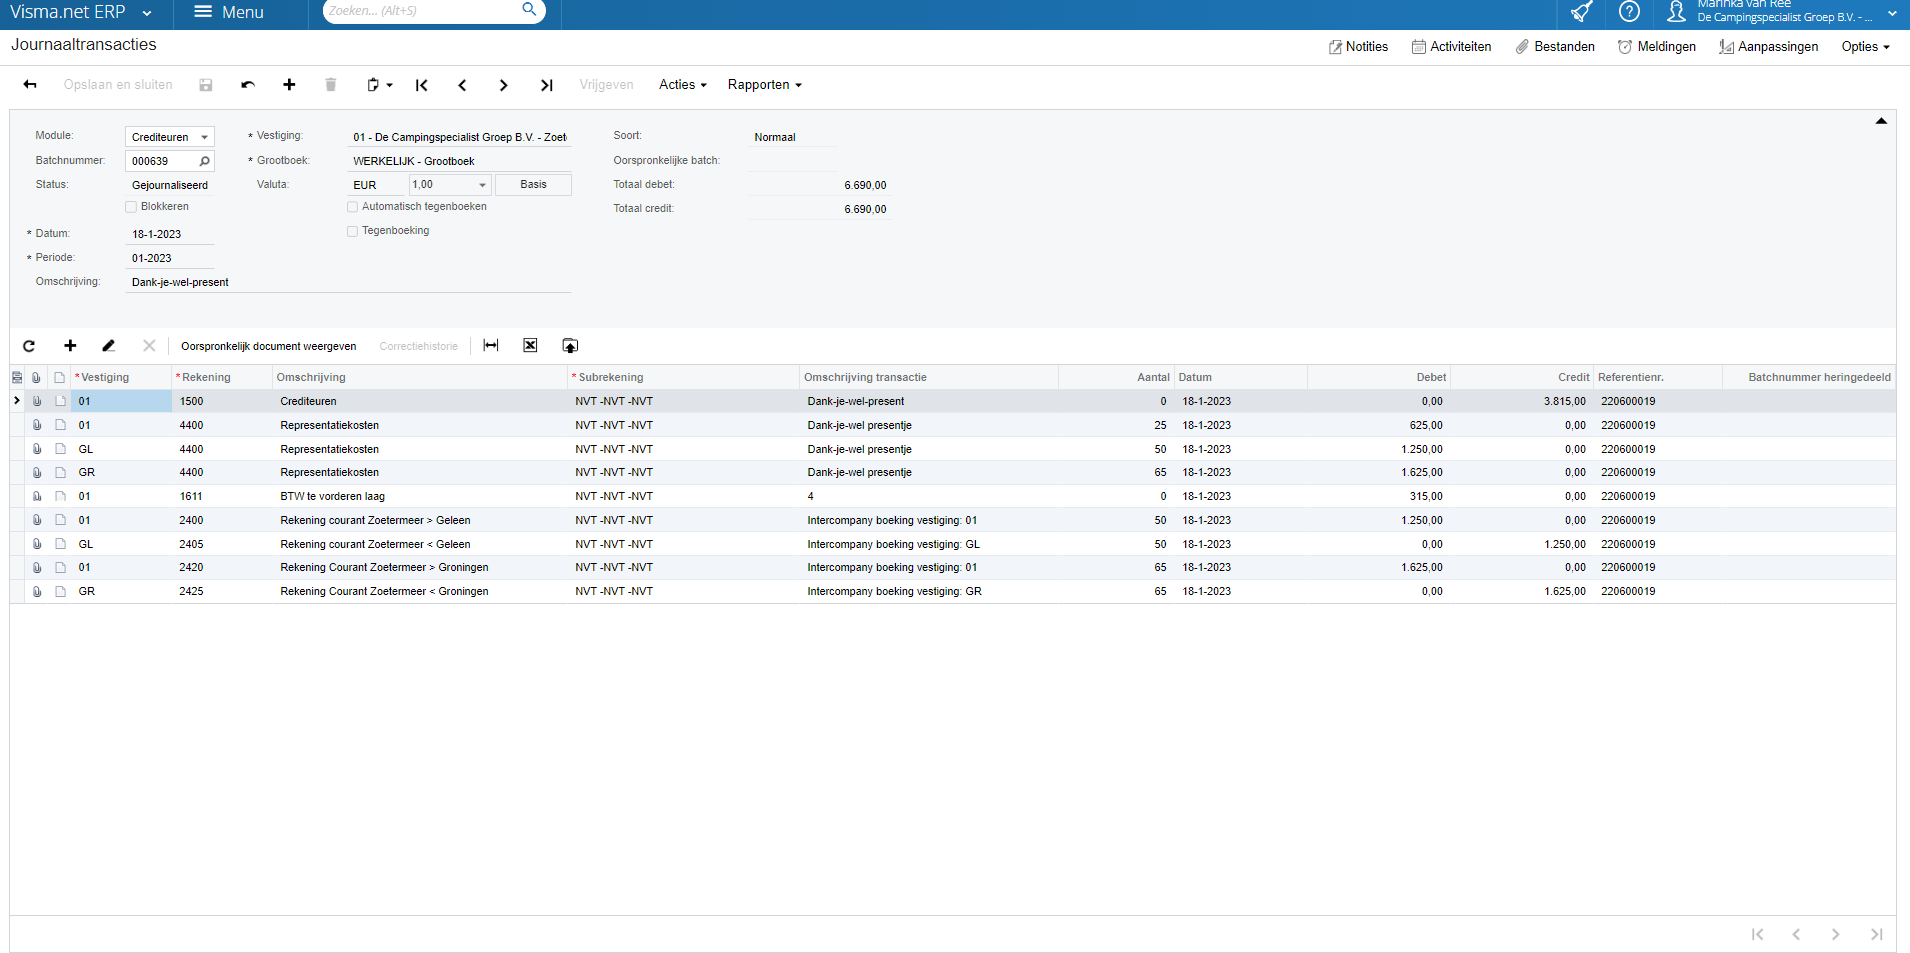Toggle the Blokkeren checkbox
The image size is (1910, 953).
point(131,207)
